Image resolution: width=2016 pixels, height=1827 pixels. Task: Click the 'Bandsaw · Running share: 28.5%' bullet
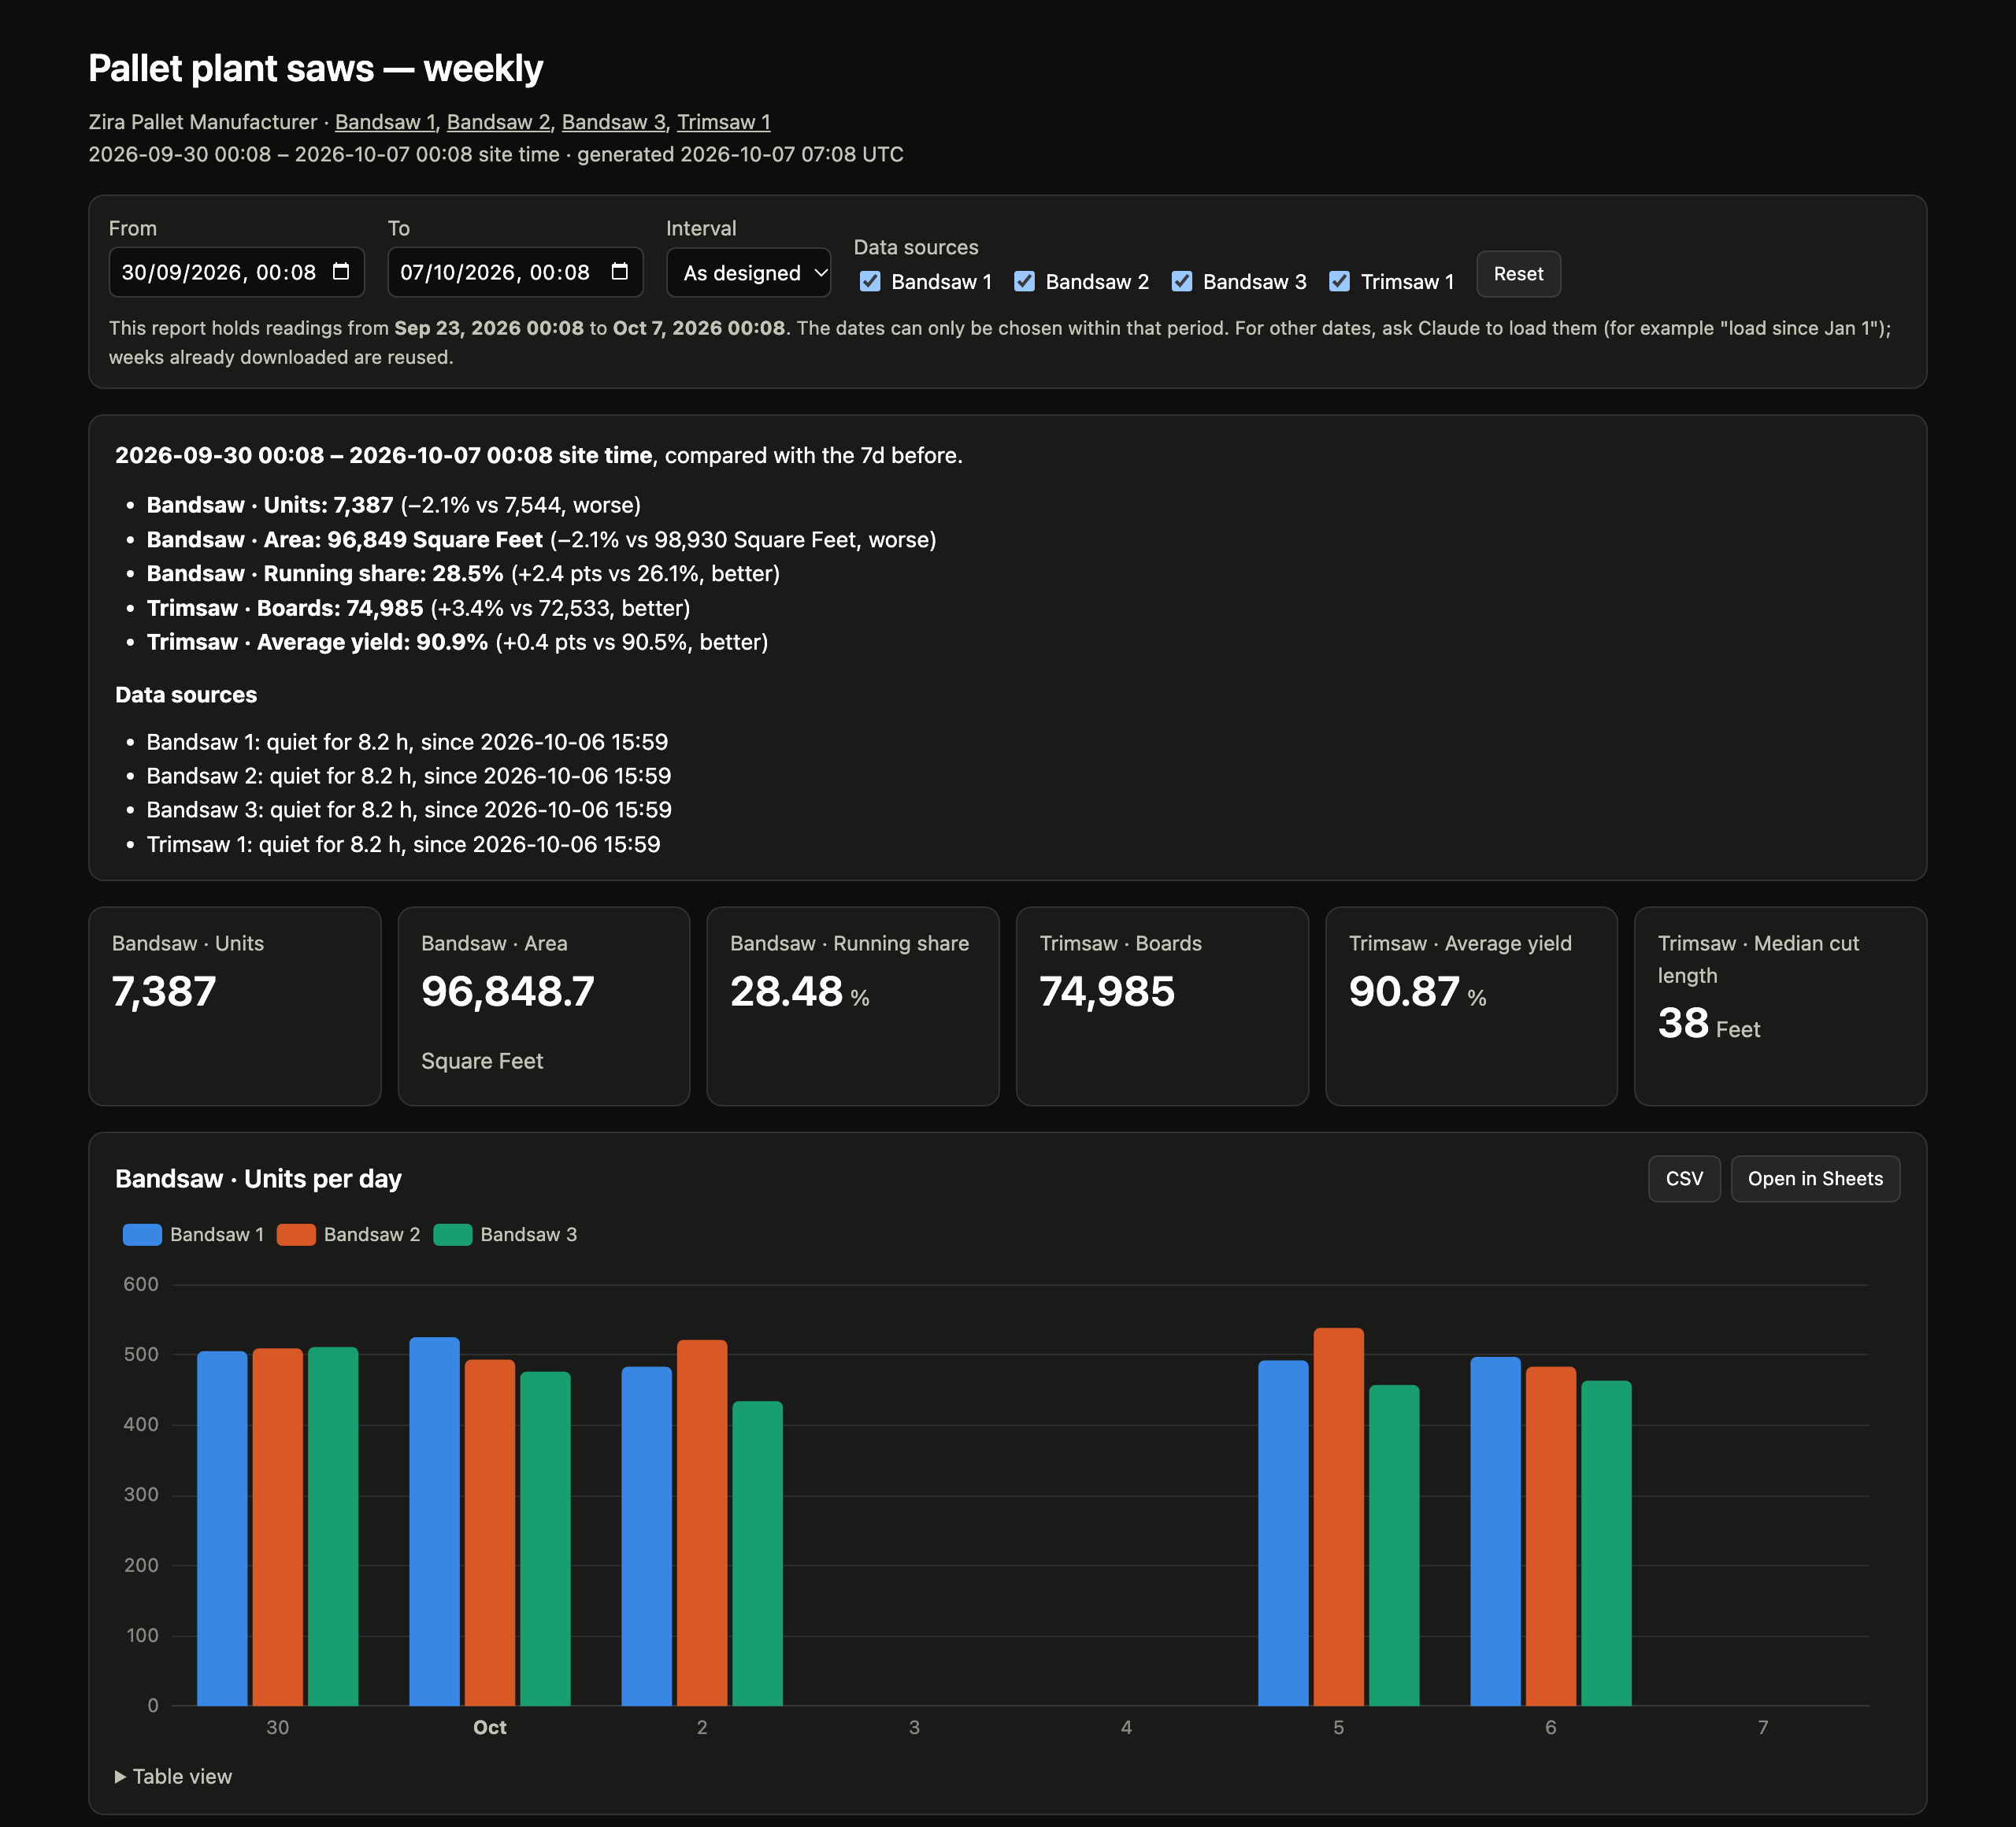(x=463, y=573)
